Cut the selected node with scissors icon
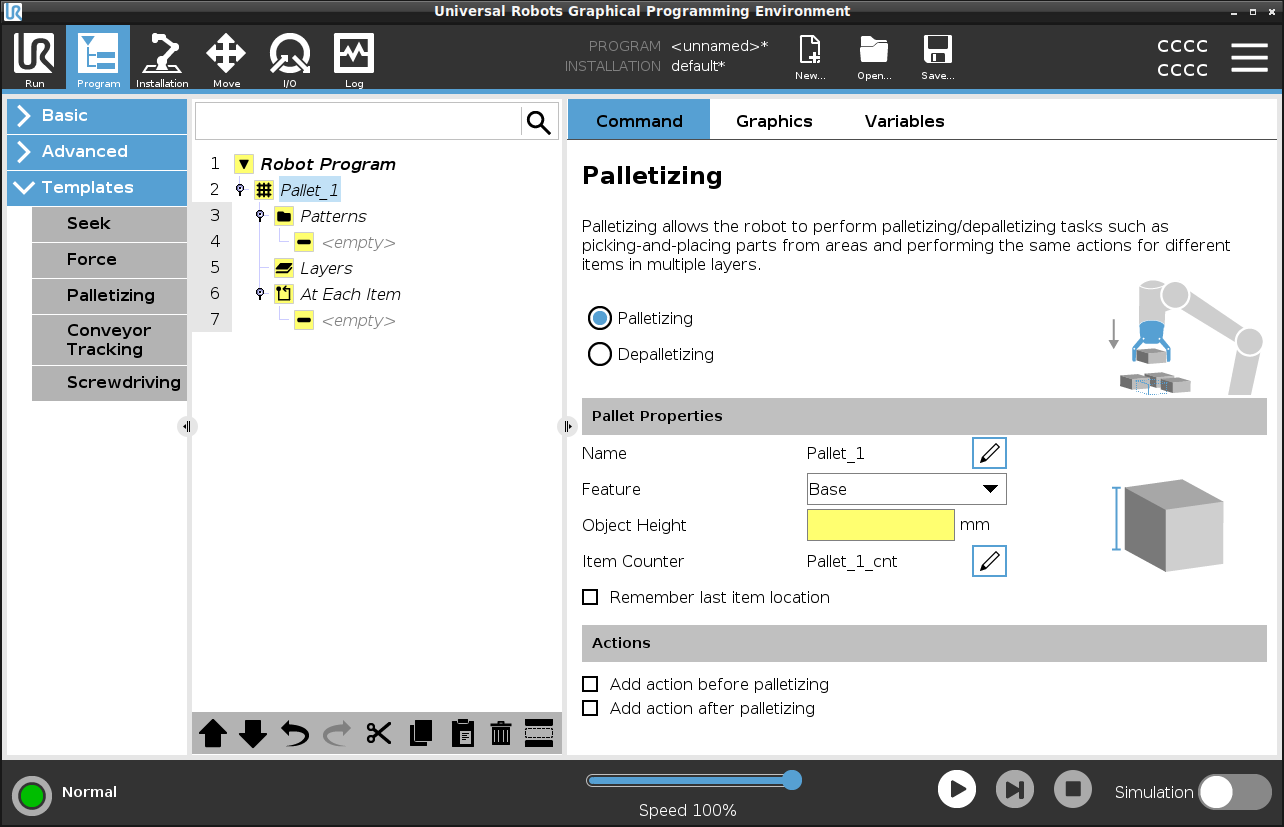Screen dimensions: 1284x827 [379, 733]
